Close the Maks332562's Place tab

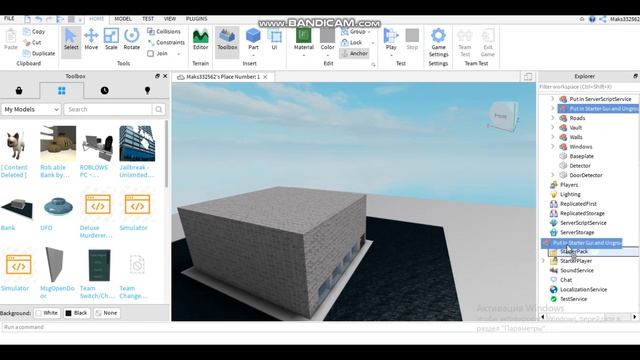(265, 77)
